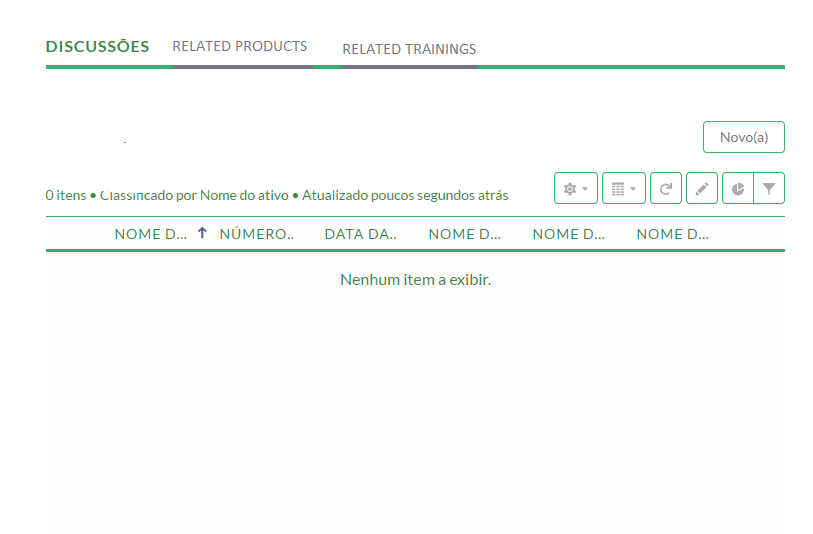The image size is (813, 534).
Task: Show the charts panel via pie icon
Action: [x=738, y=189]
